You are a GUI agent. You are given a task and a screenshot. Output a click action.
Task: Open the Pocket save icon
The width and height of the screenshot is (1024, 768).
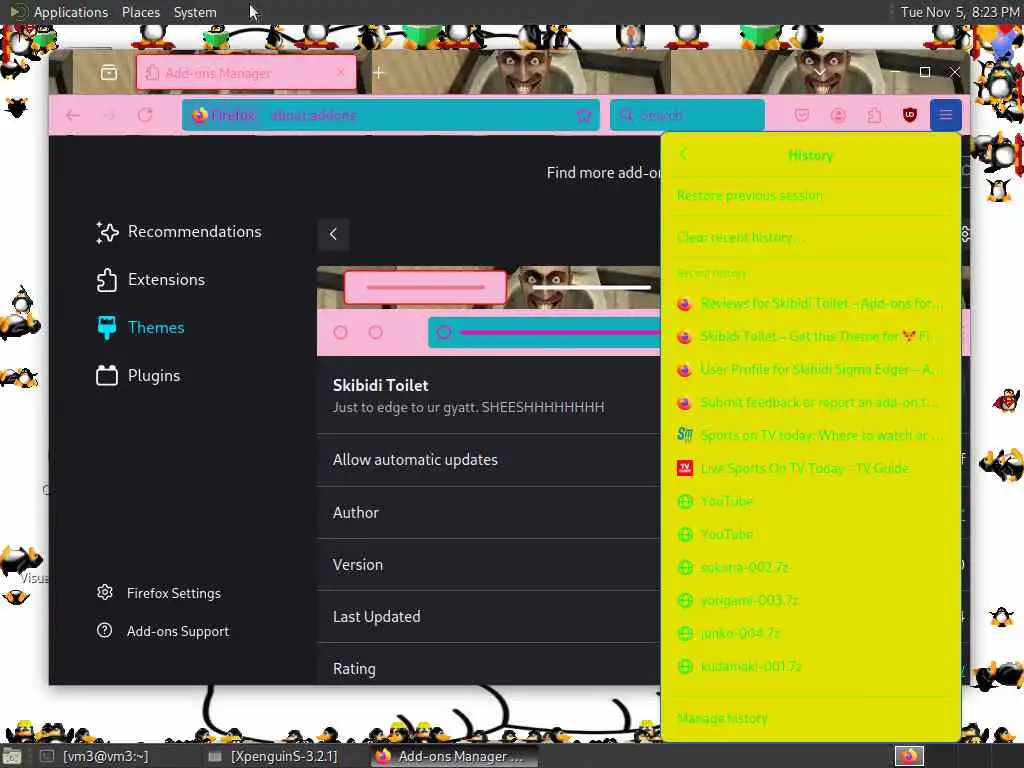point(802,116)
